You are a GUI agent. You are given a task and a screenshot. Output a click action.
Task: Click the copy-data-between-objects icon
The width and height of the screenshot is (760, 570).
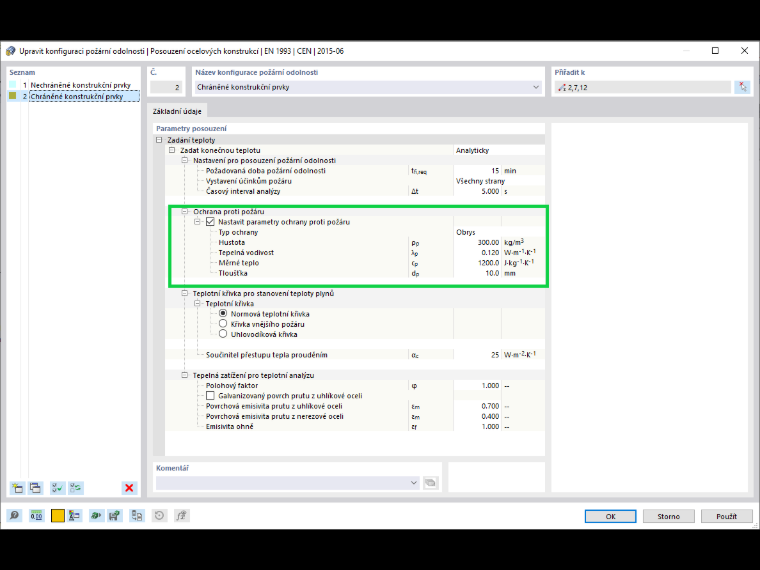137,516
